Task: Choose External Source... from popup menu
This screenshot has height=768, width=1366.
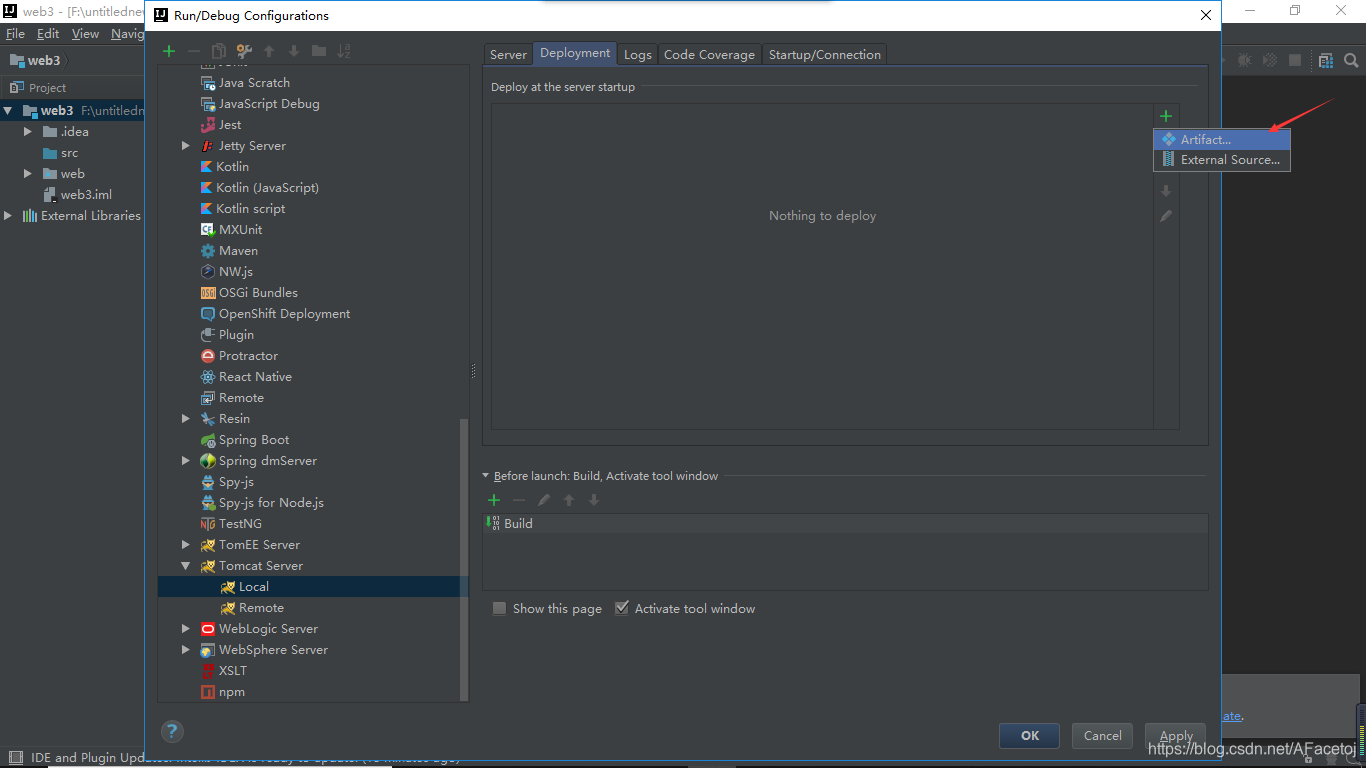Action: [x=1222, y=160]
